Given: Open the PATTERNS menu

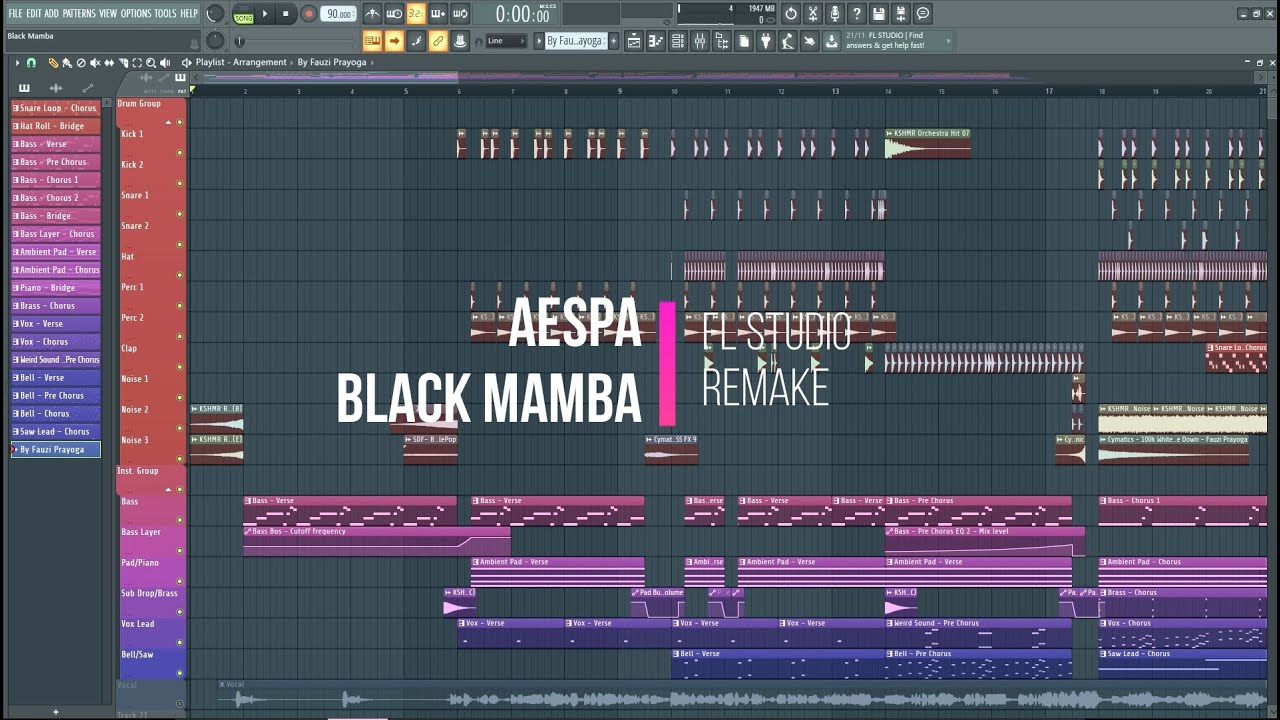Looking at the screenshot, I should coord(78,14).
